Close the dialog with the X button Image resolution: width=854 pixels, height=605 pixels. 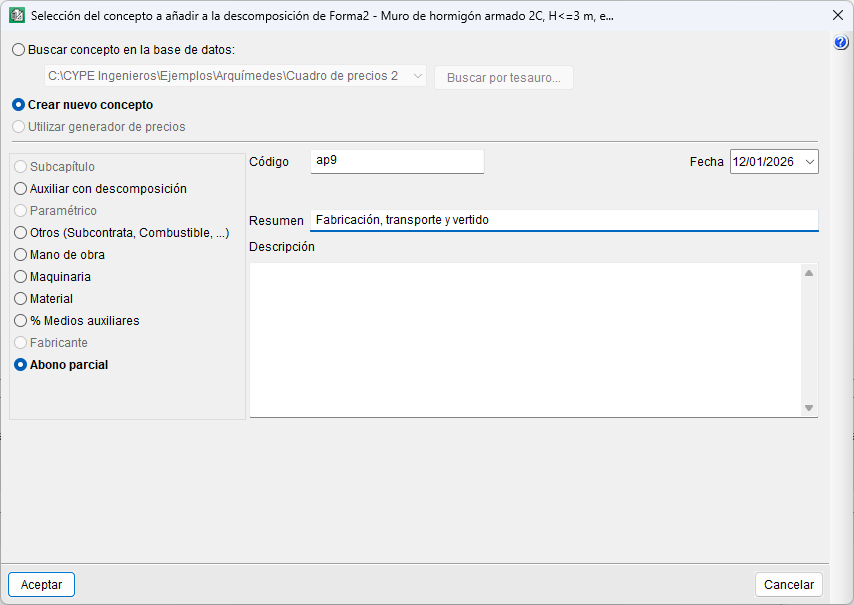(837, 16)
